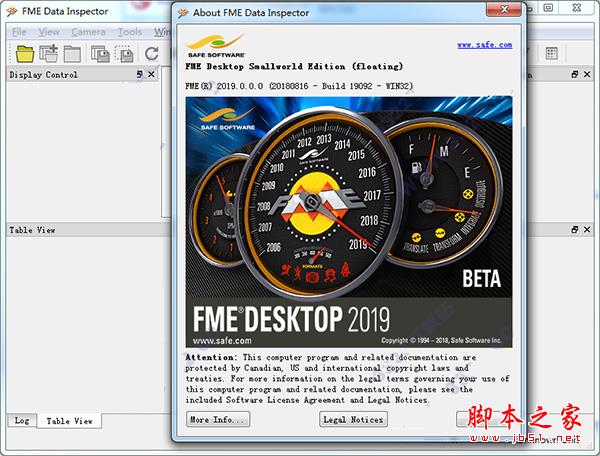Screen dimensions: 600x456
Task: Close the Display Control panel
Action: [151, 75]
